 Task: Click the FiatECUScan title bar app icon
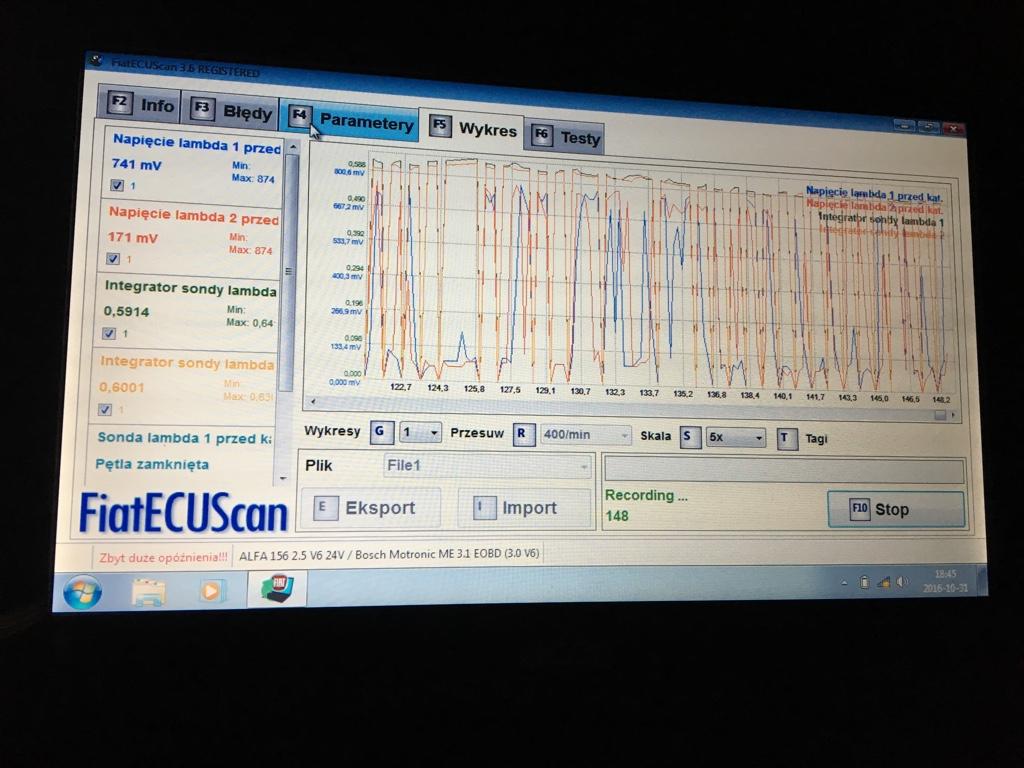point(97,61)
